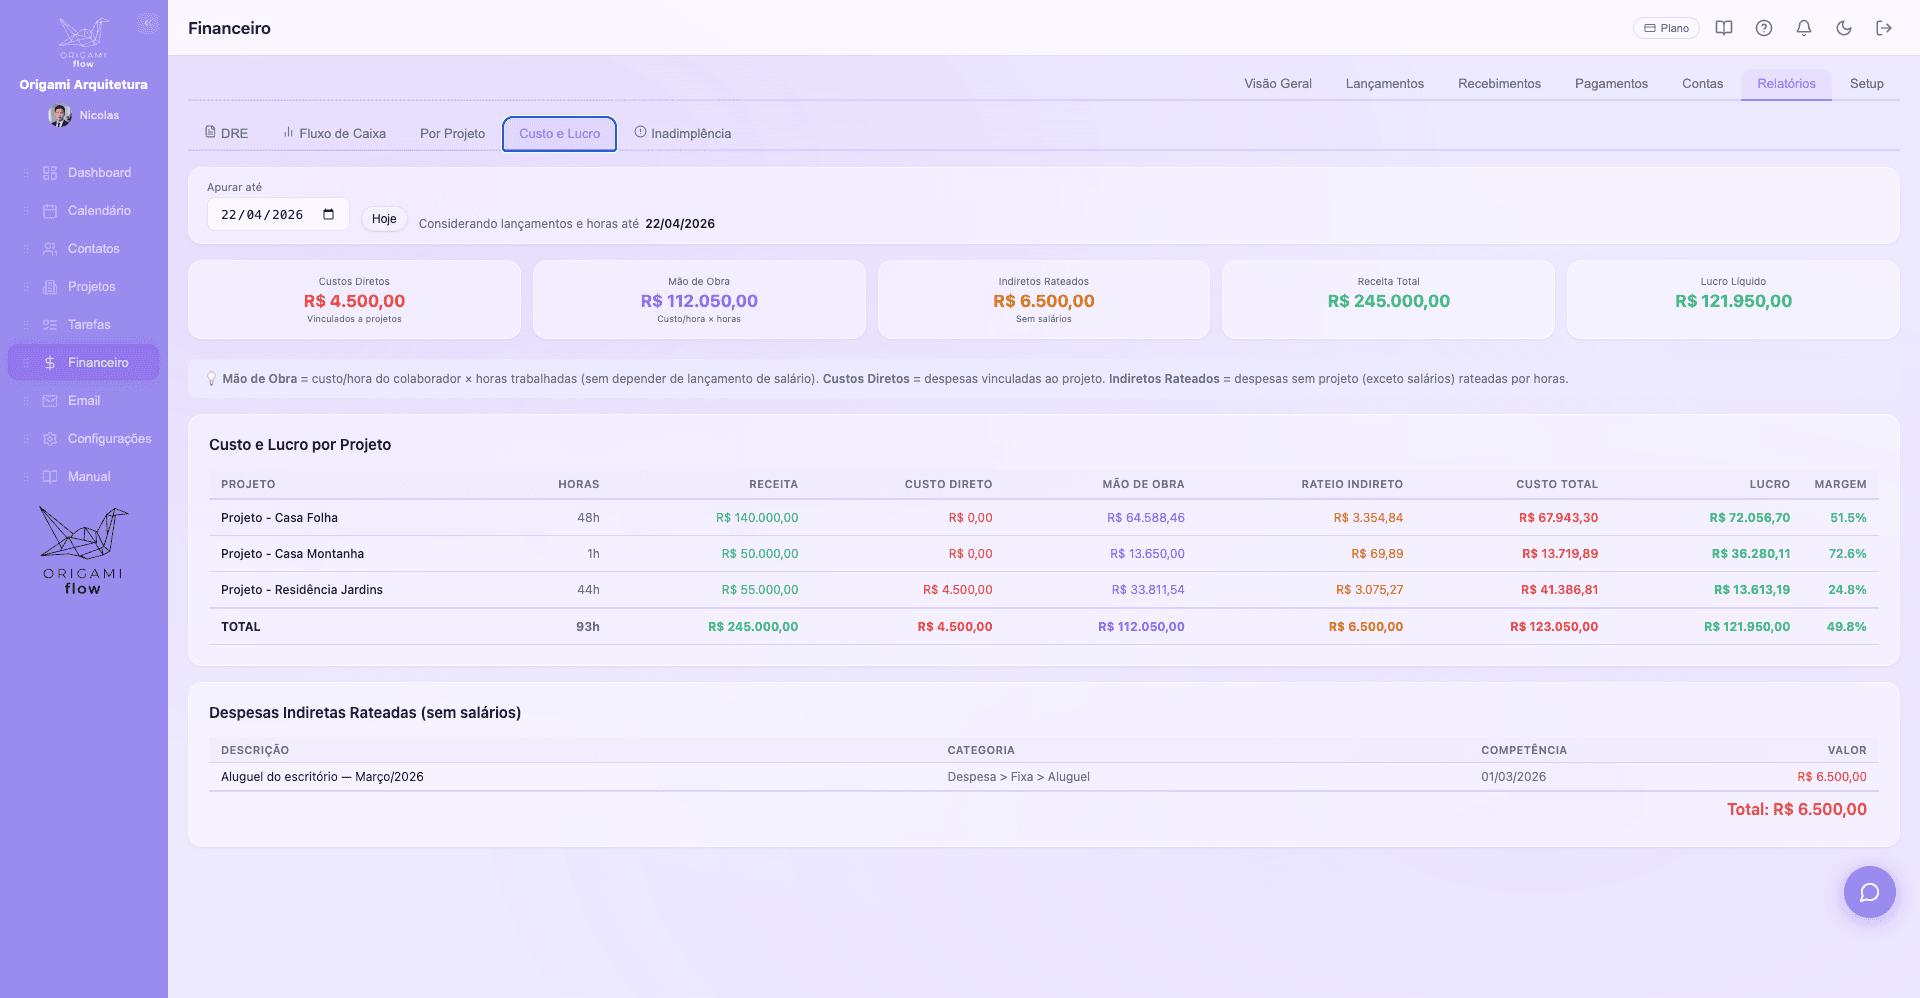Toggle dark mode moon icon
The width and height of the screenshot is (1920, 998).
point(1844,28)
